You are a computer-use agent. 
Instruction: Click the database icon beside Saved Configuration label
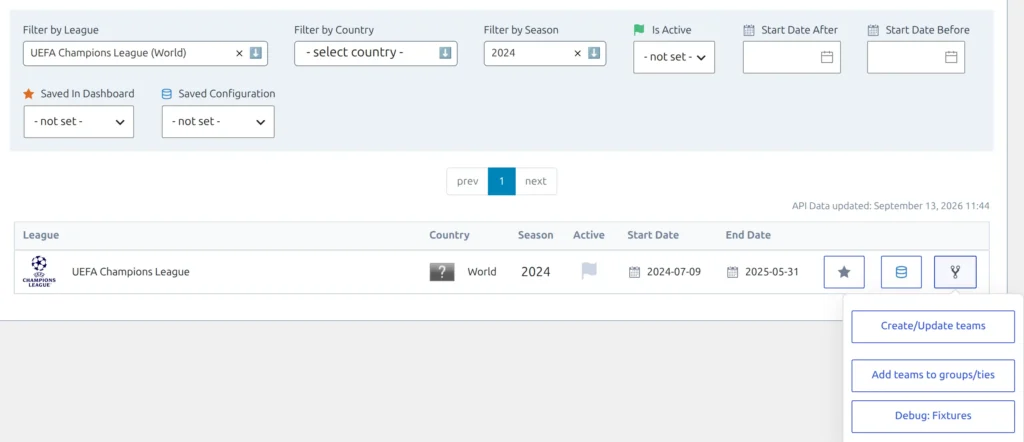click(x=167, y=94)
